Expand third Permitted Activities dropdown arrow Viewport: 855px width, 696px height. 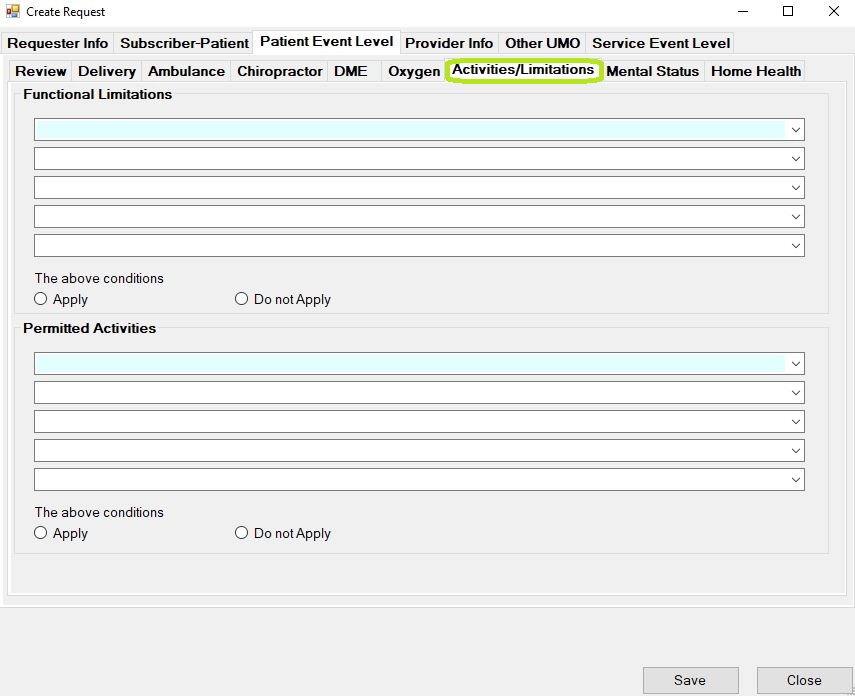796,422
